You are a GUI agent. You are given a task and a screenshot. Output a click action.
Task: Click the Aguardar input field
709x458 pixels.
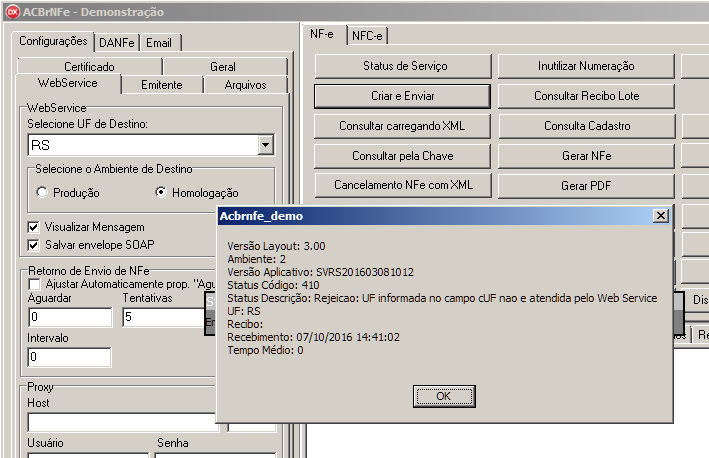click(x=70, y=317)
